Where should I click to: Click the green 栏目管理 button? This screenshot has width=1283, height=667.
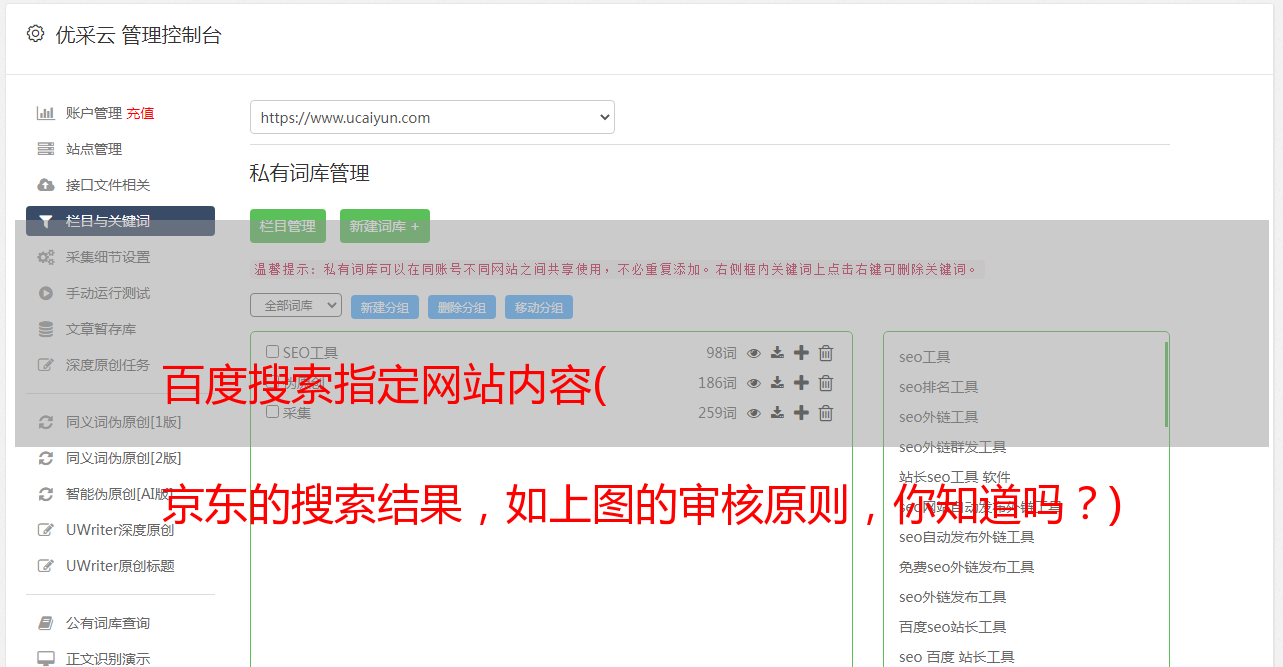(288, 226)
